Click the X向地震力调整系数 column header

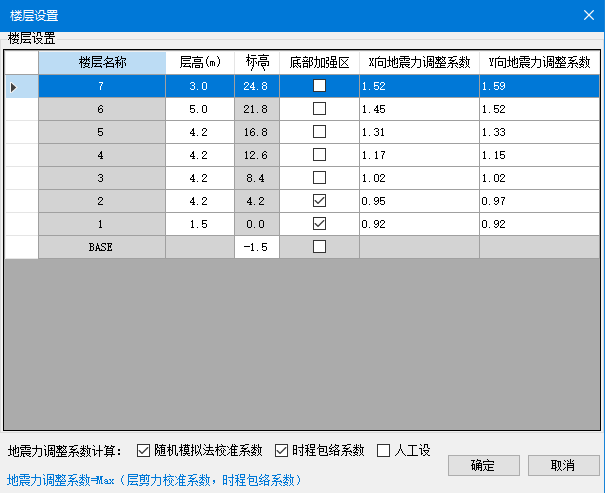[x=419, y=62]
